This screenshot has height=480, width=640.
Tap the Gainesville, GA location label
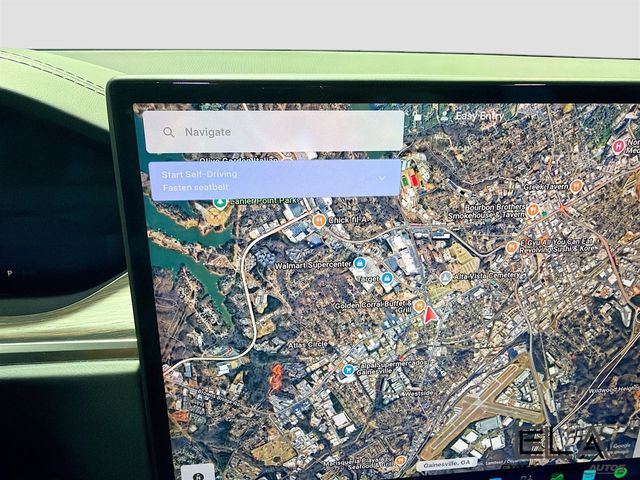click(x=447, y=464)
